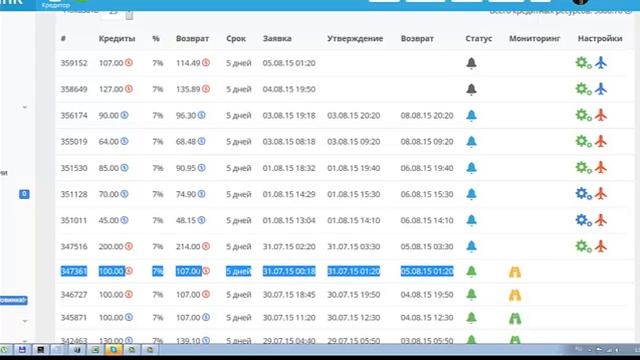Open yellow binoculars monitoring for loan 347361
This screenshot has height=360, width=640.
[x=515, y=272]
